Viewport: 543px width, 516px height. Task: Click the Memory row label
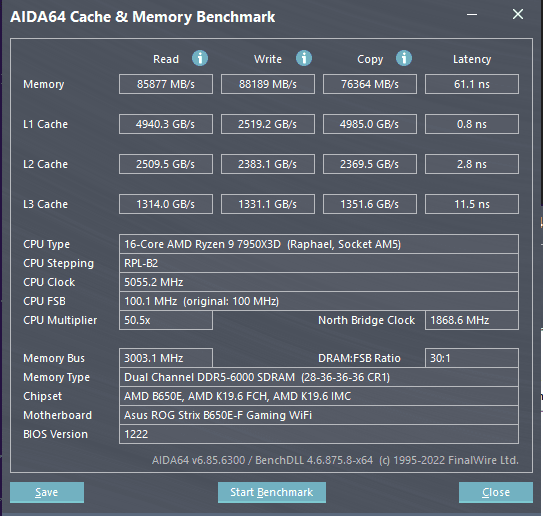(x=44, y=84)
